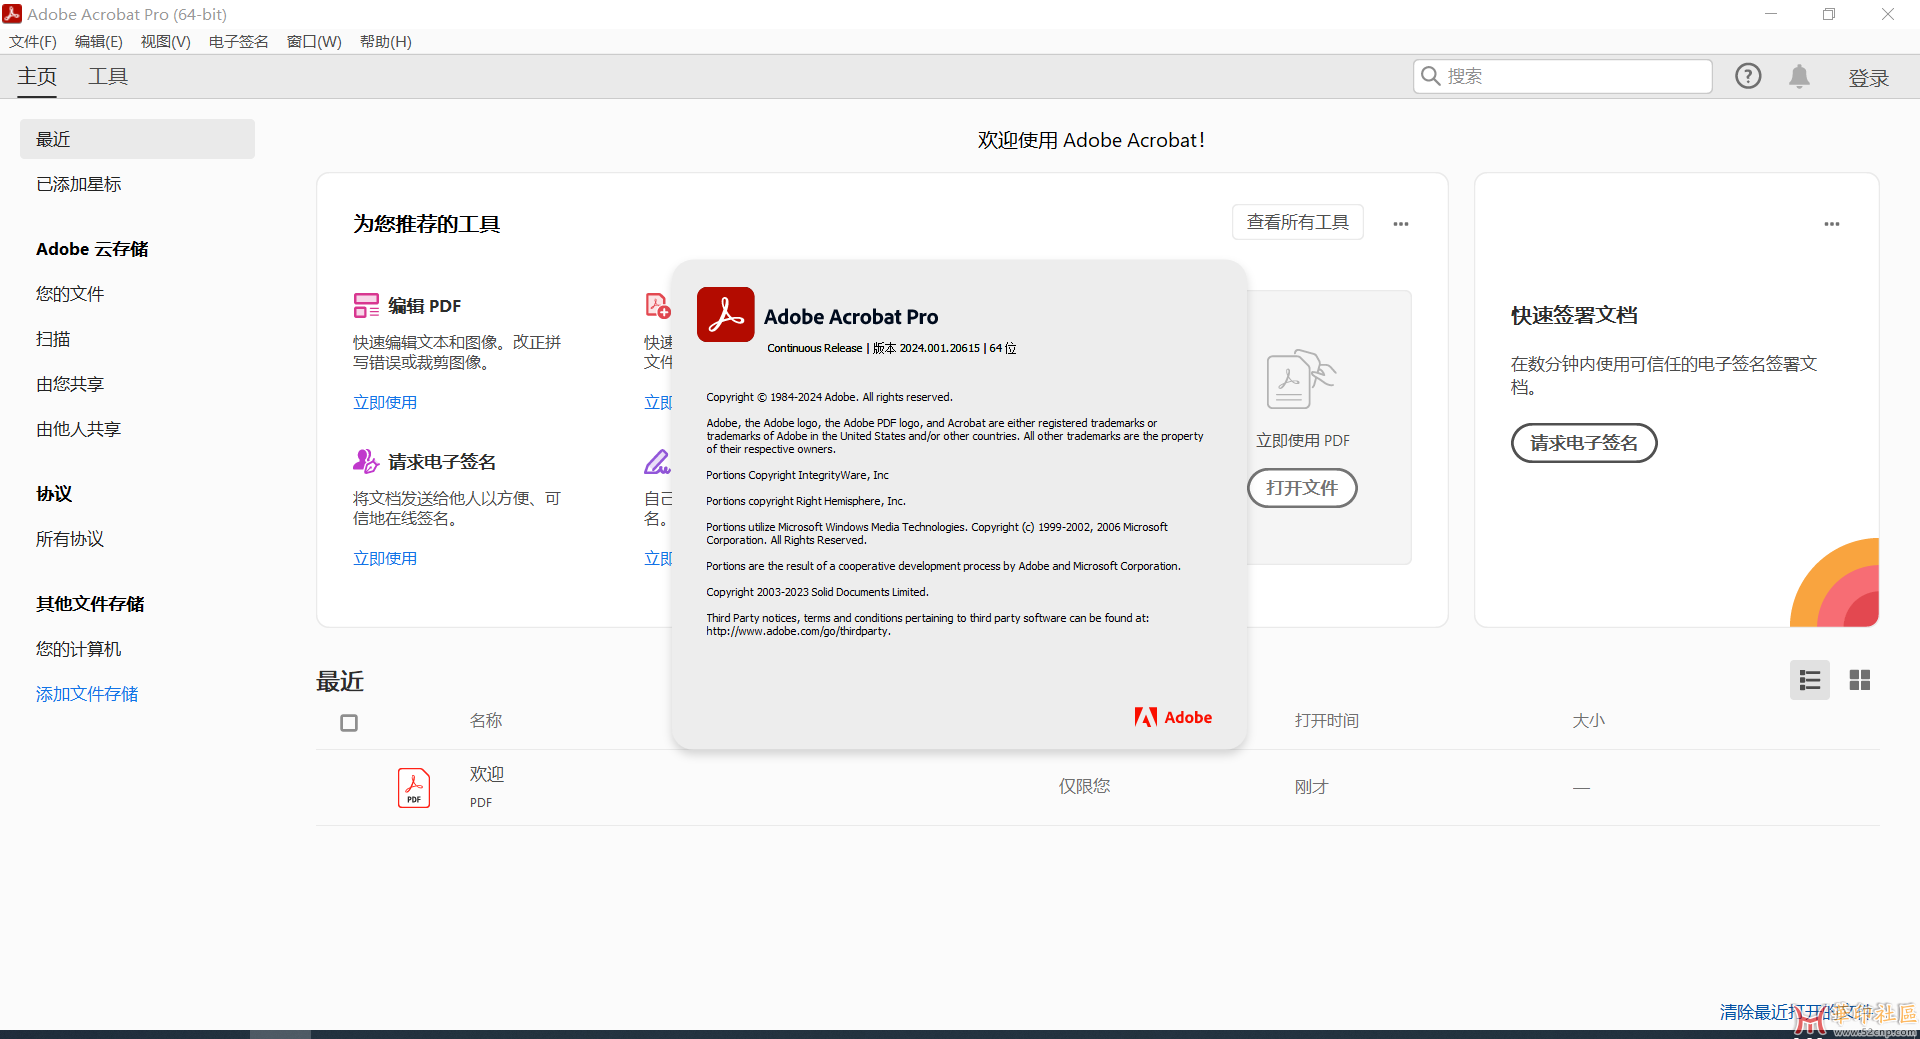Image resolution: width=1920 pixels, height=1039 pixels.
Task: Open the 文件(F) menu
Action: [33, 41]
